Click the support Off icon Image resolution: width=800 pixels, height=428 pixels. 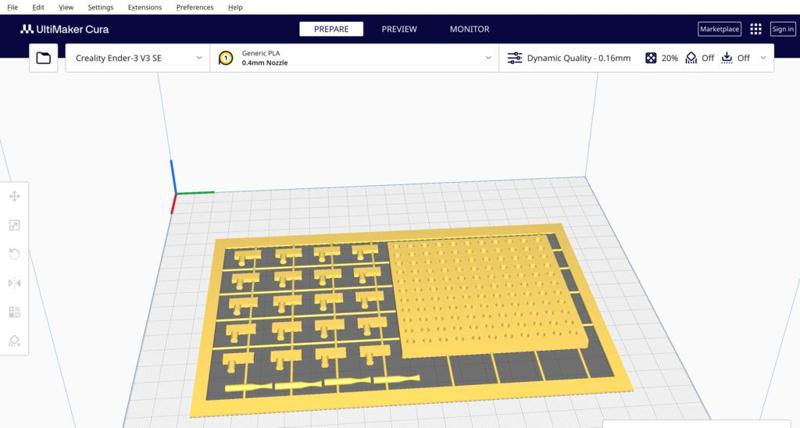tap(691, 58)
